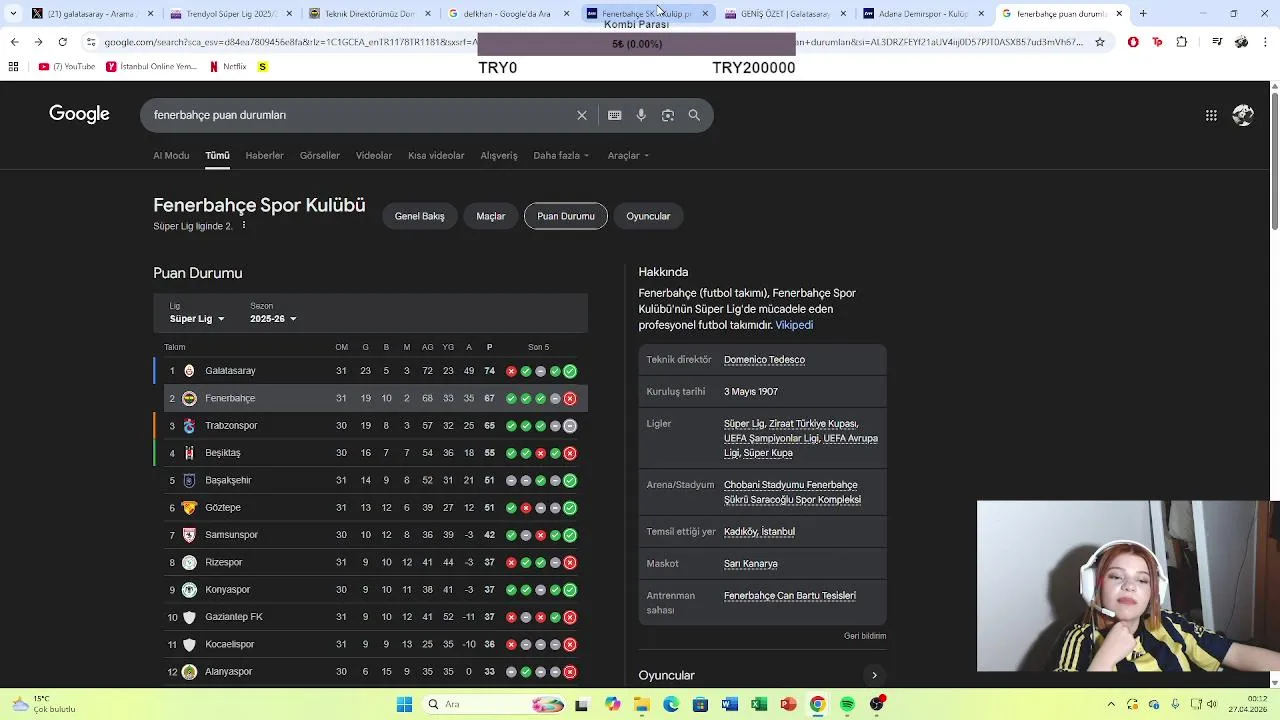Open the Samsunspor row in standings
This screenshot has height=720, width=1280.
(x=370, y=535)
